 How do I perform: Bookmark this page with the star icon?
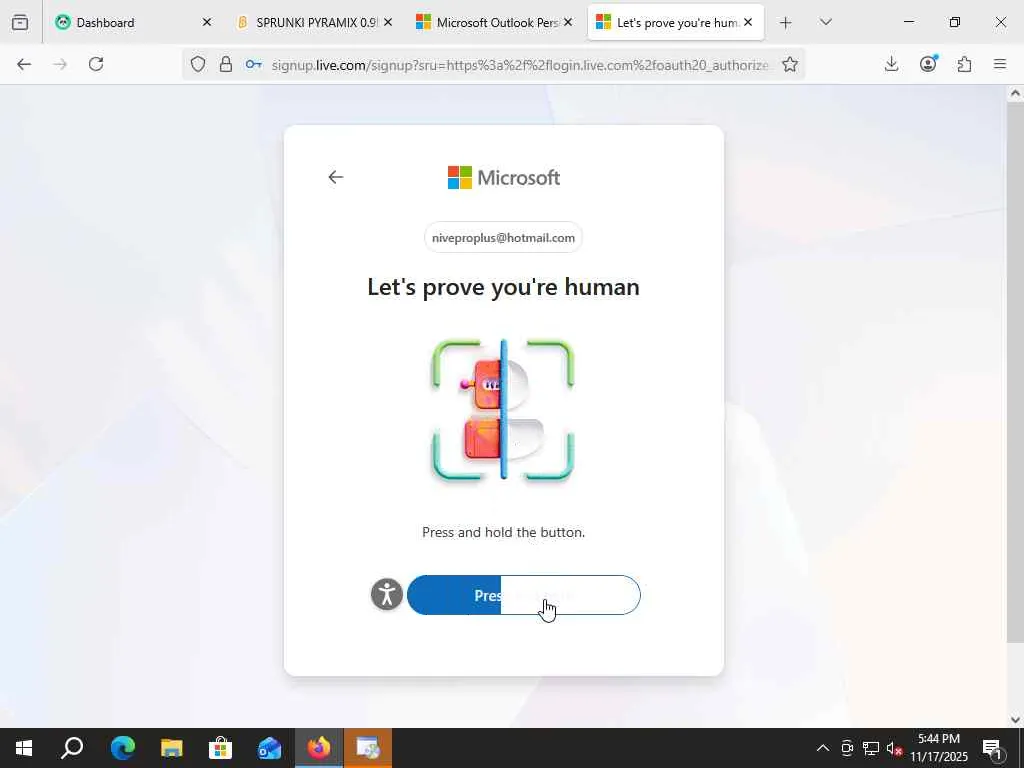point(790,64)
